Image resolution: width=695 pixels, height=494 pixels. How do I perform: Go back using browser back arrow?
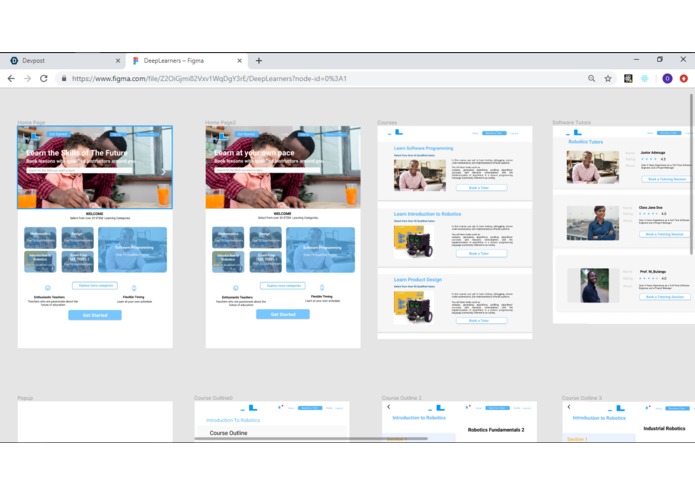[x=11, y=78]
